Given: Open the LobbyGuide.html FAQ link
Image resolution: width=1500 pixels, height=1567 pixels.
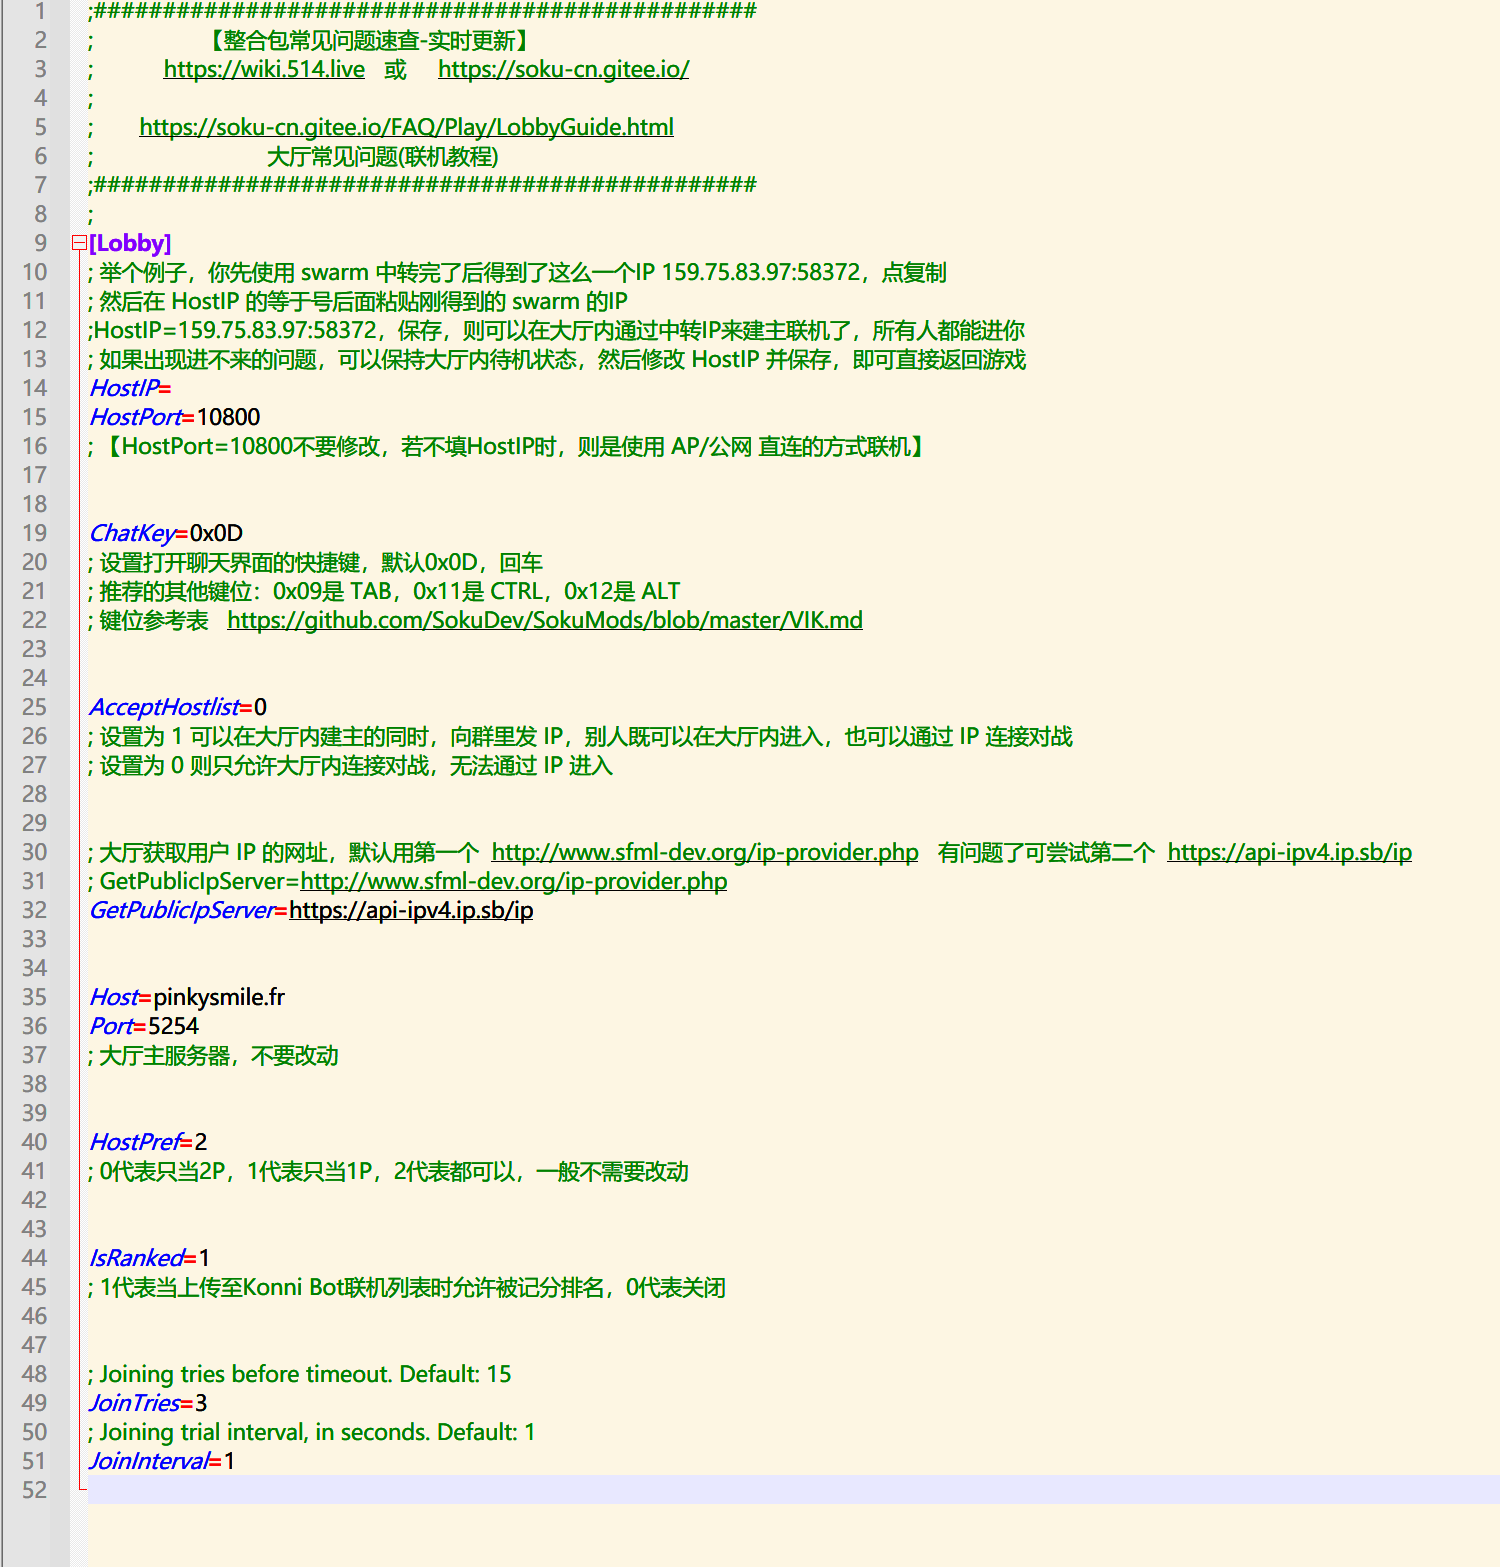Looking at the screenshot, I should coord(406,127).
